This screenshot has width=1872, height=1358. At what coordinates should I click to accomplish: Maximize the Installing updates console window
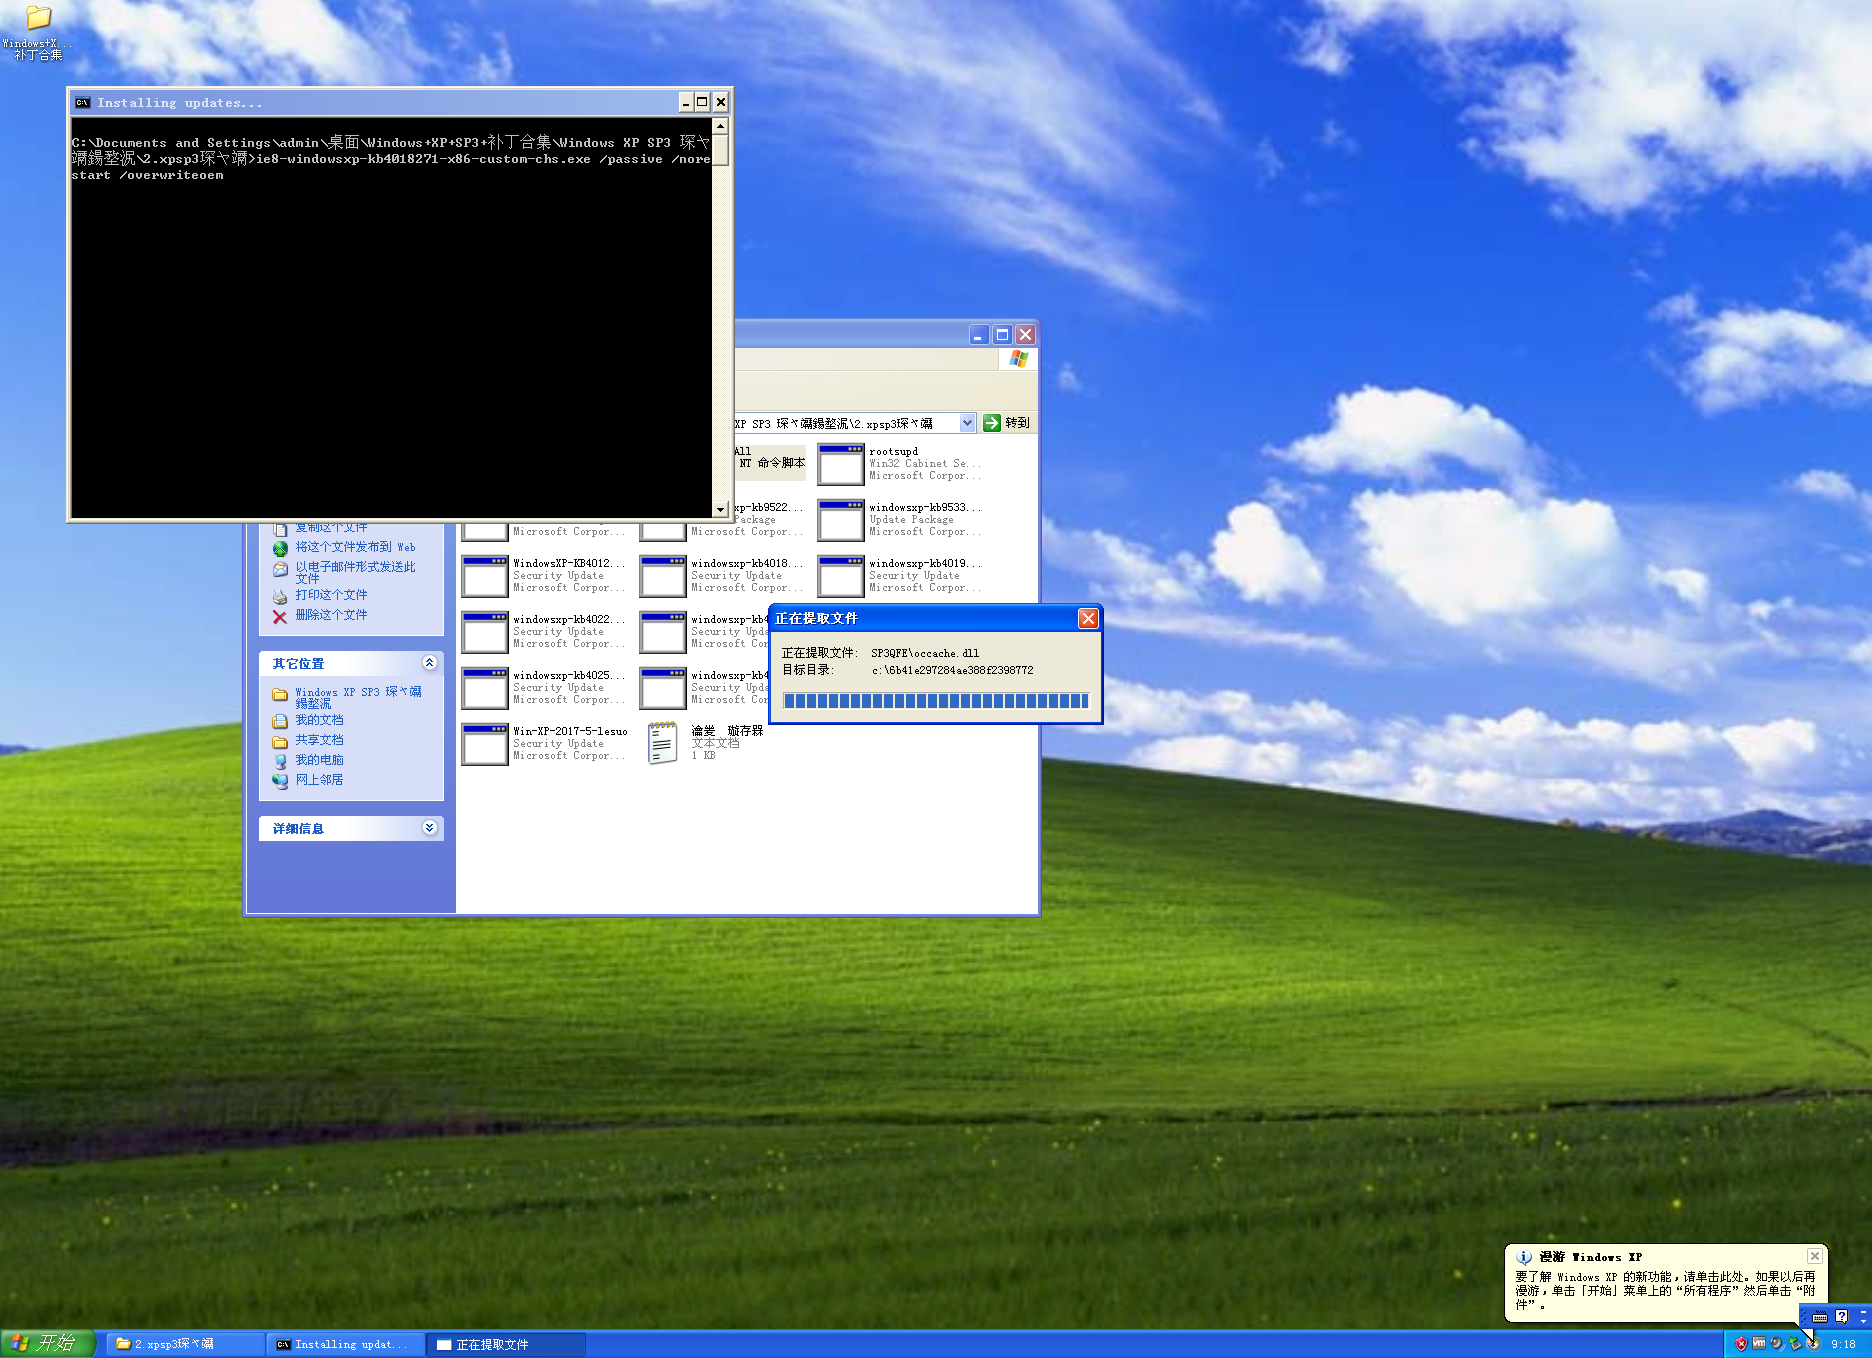(x=702, y=102)
